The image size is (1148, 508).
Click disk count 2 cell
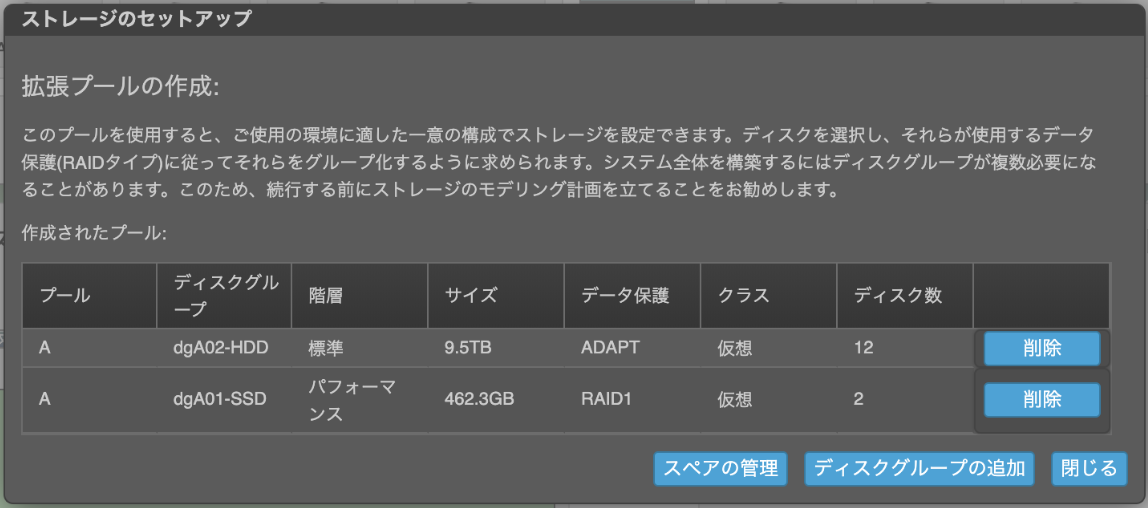pyautogui.click(x=904, y=400)
